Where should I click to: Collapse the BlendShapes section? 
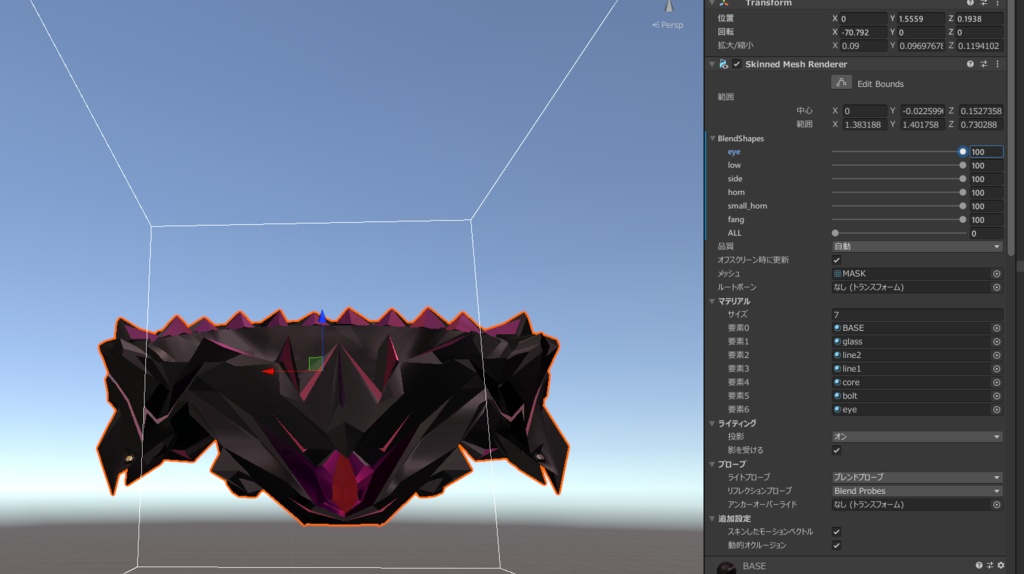(x=712, y=138)
